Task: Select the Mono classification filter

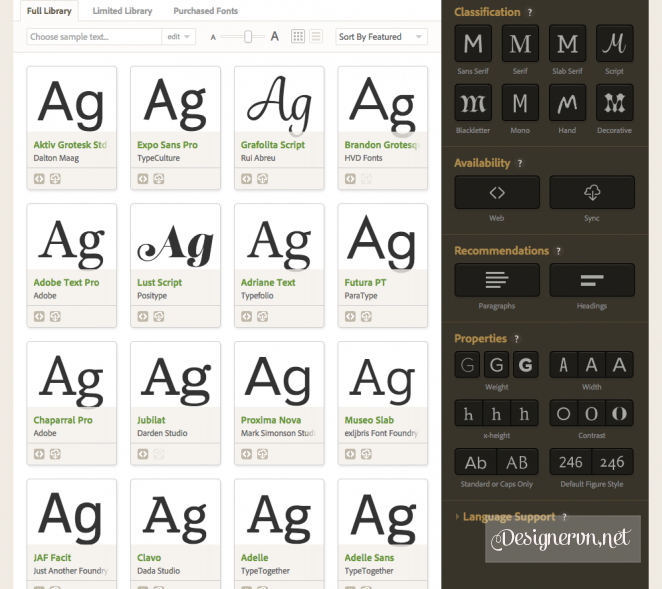Action: tap(520, 103)
